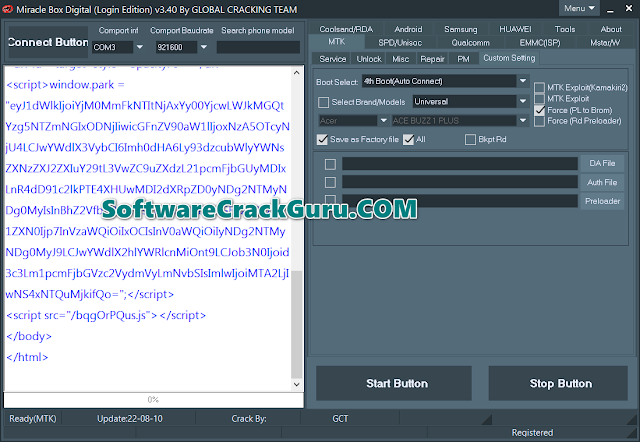
Task: Expand the ACE BUZZ 1 PLUS model dropdown
Action: point(522,120)
